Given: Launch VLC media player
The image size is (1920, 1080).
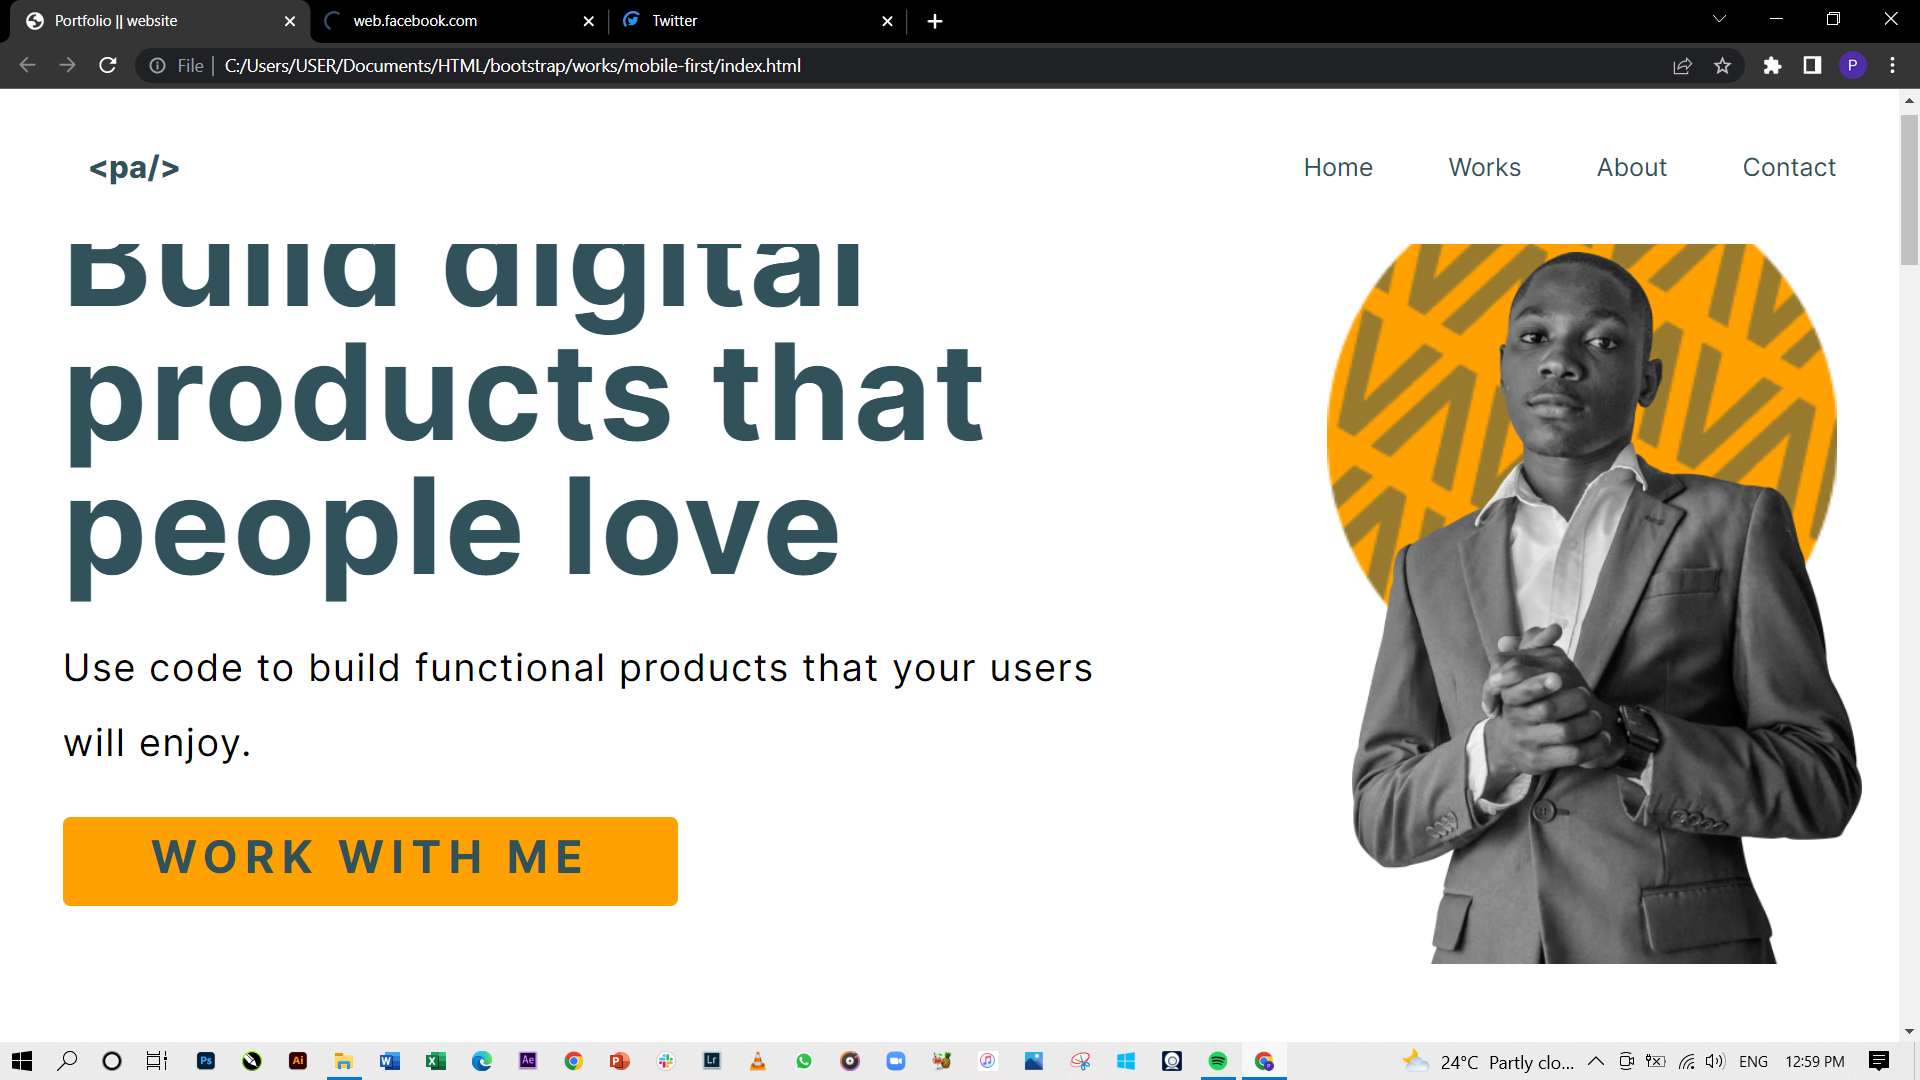Looking at the screenshot, I should [758, 1061].
